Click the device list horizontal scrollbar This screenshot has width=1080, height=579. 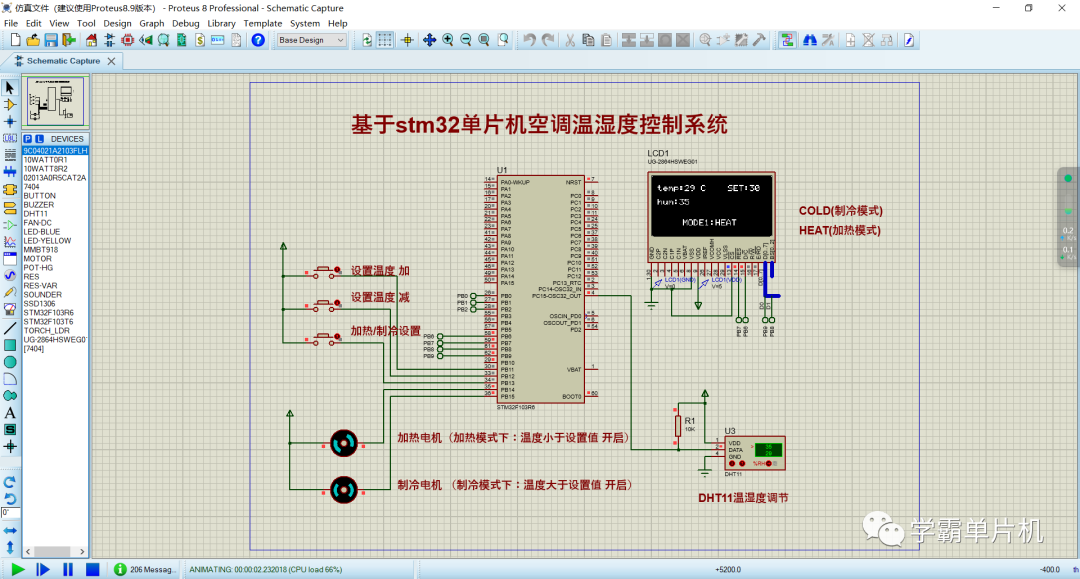tap(55, 551)
